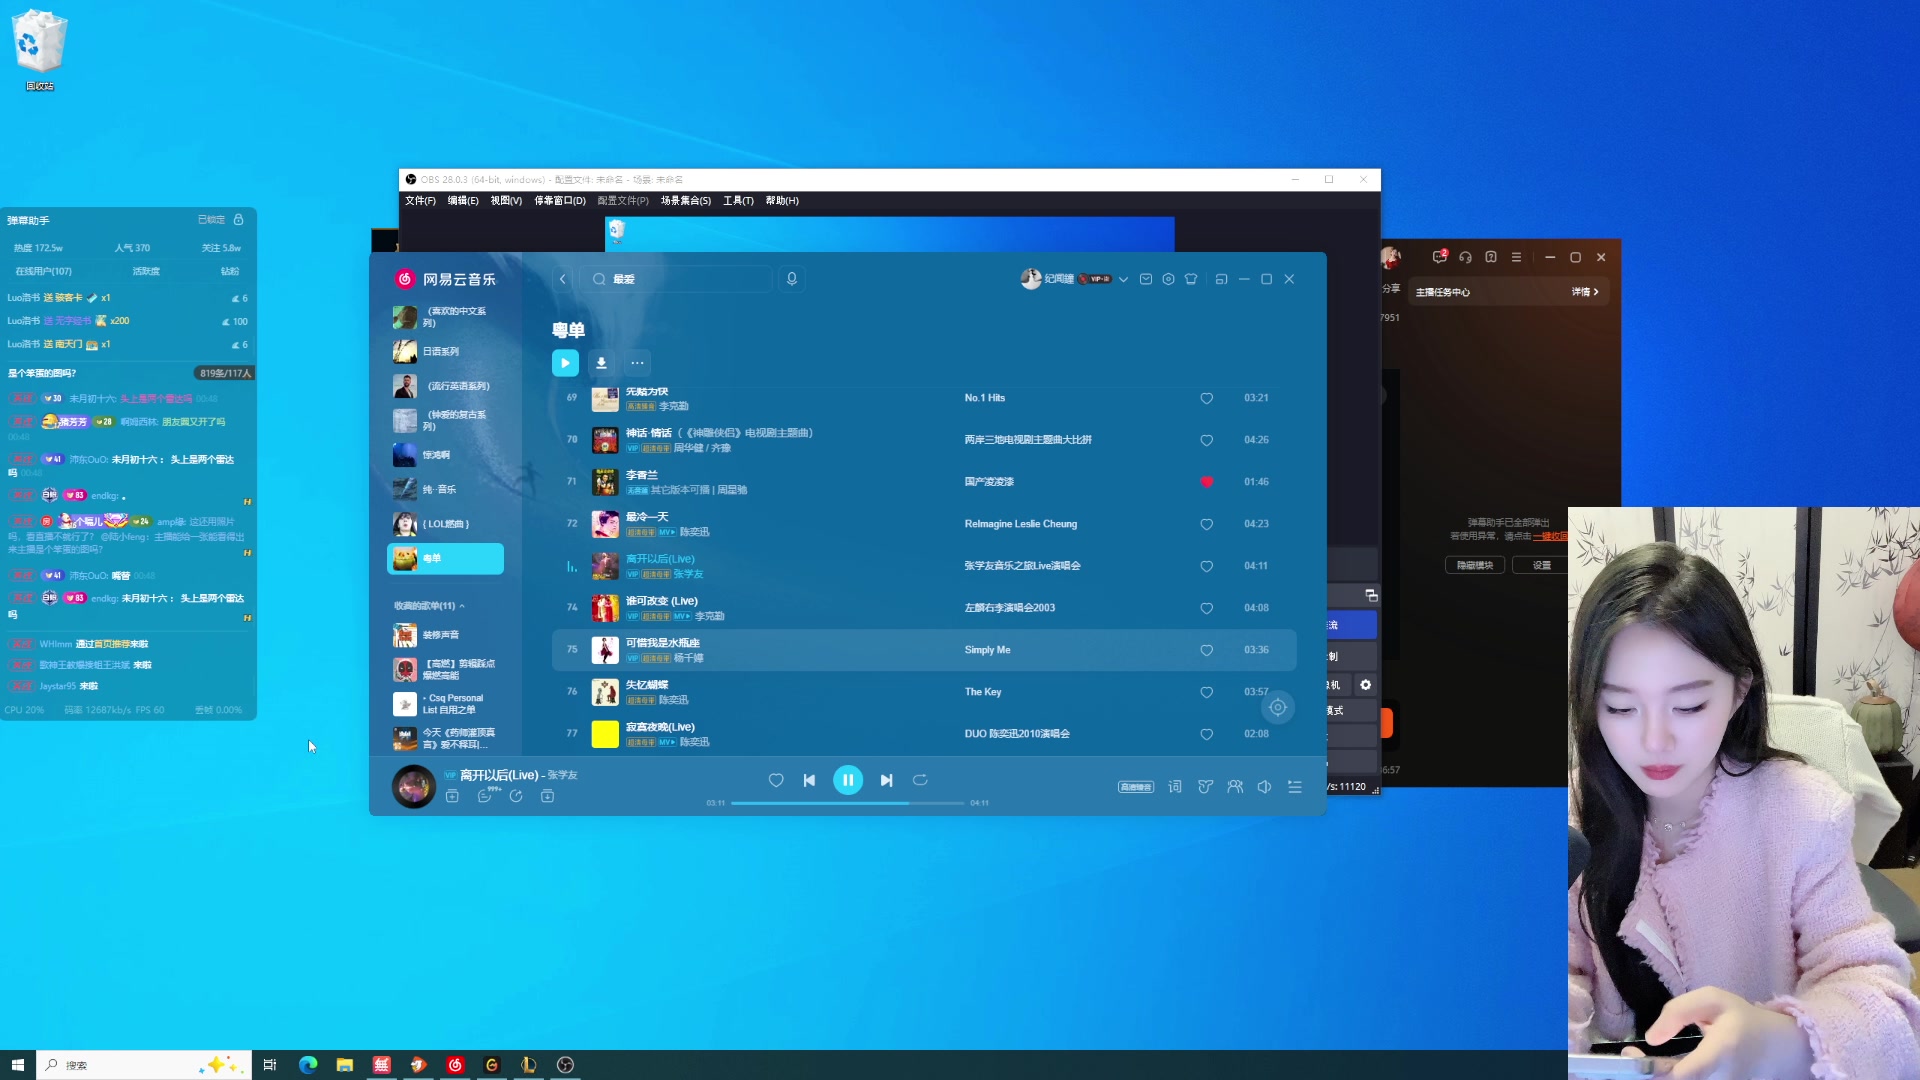This screenshot has width=1920, height=1080.
Task: Skip to the previous track
Action: [809, 780]
